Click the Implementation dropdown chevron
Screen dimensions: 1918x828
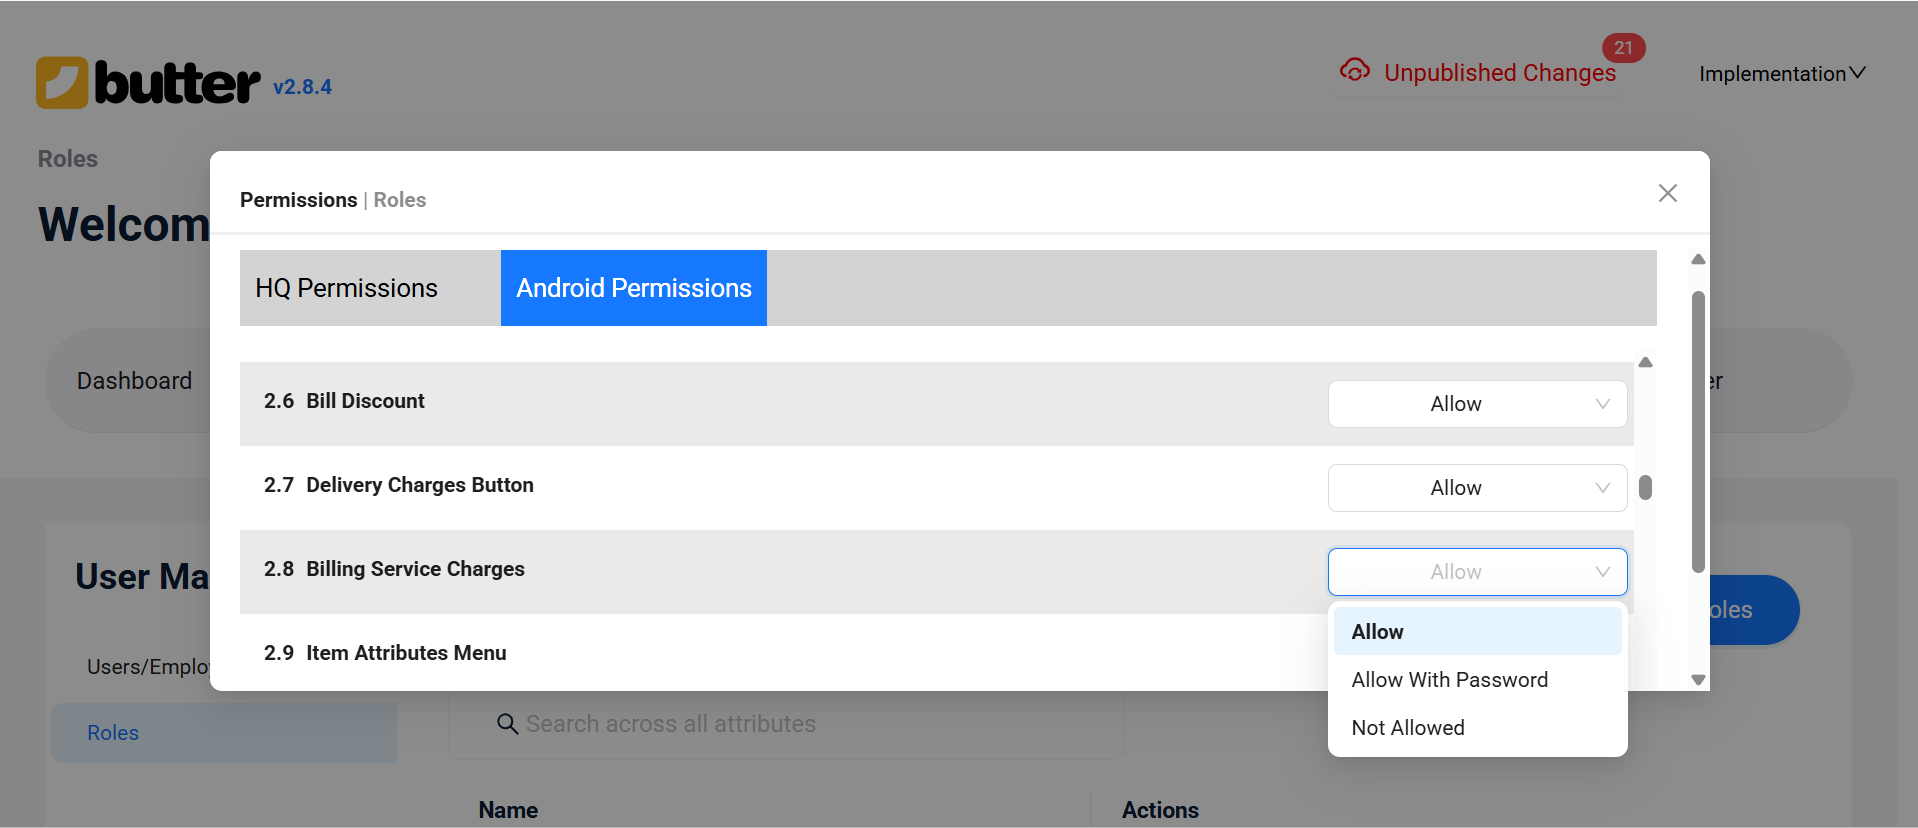(1857, 73)
